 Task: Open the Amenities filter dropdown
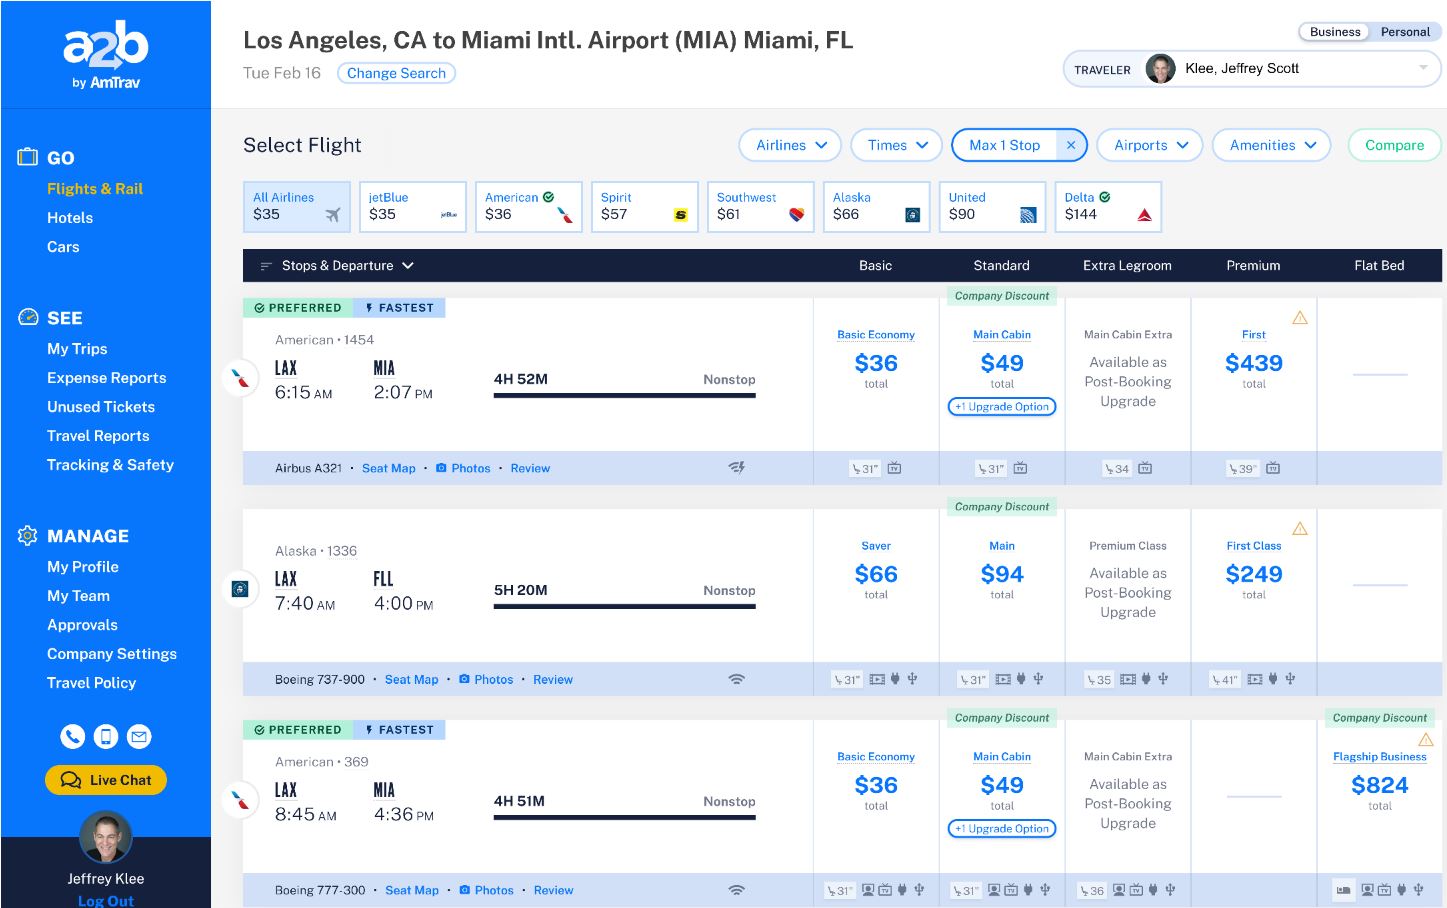(x=1272, y=145)
